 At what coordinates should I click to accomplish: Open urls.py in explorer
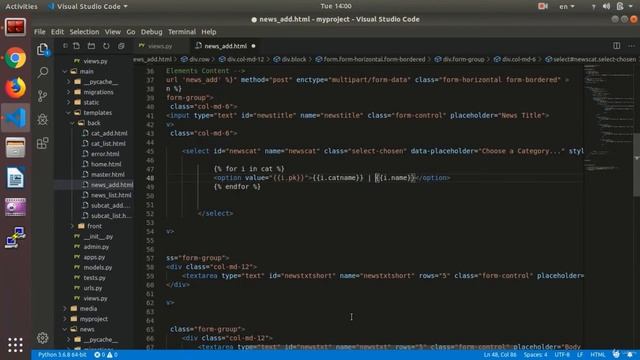tap(93, 288)
